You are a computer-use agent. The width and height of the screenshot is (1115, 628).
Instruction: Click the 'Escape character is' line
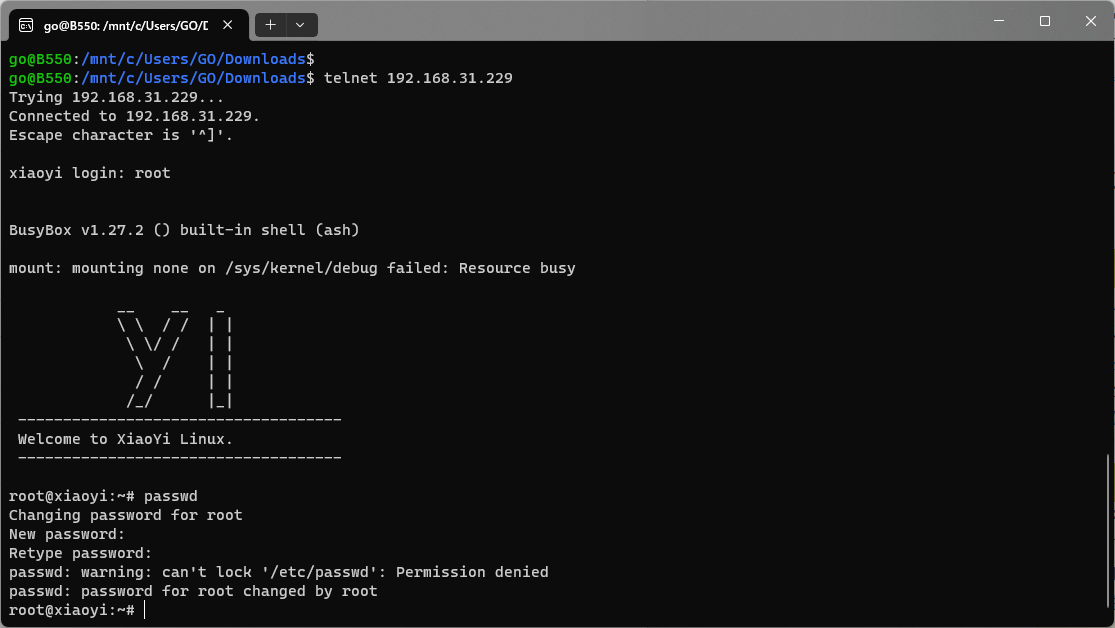coord(121,135)
